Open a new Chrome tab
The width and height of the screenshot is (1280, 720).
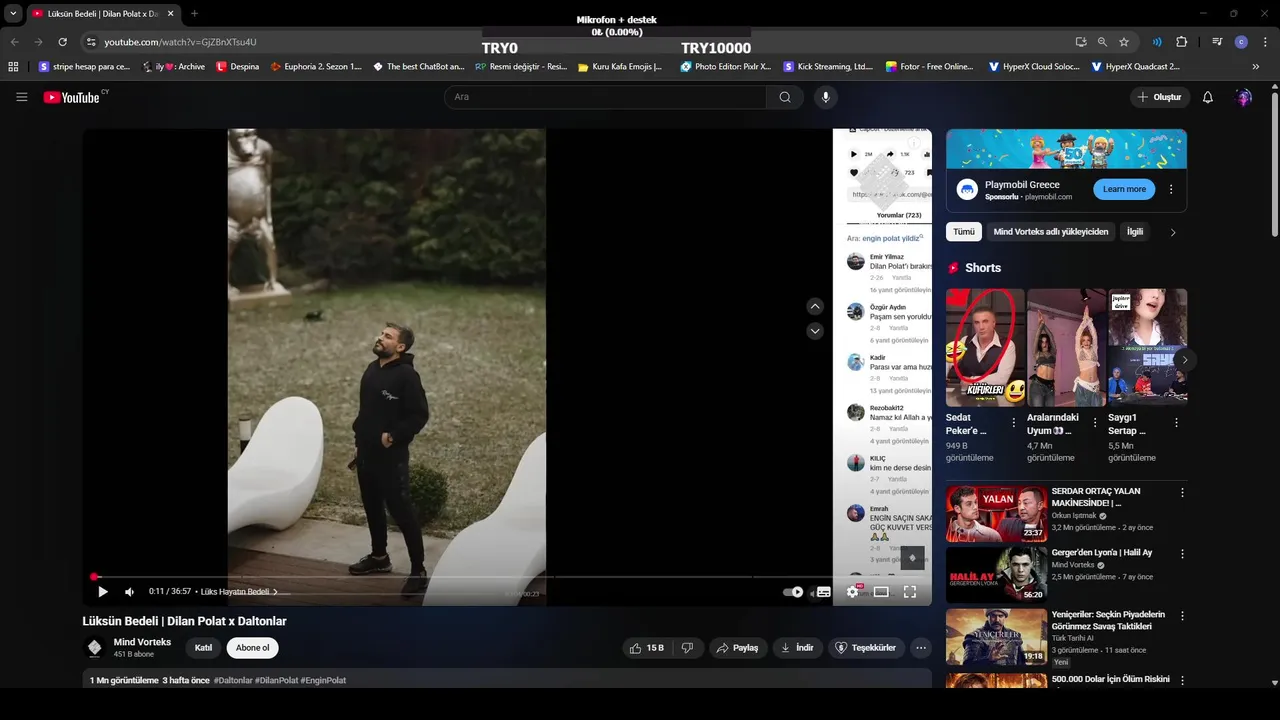point(194,13)
